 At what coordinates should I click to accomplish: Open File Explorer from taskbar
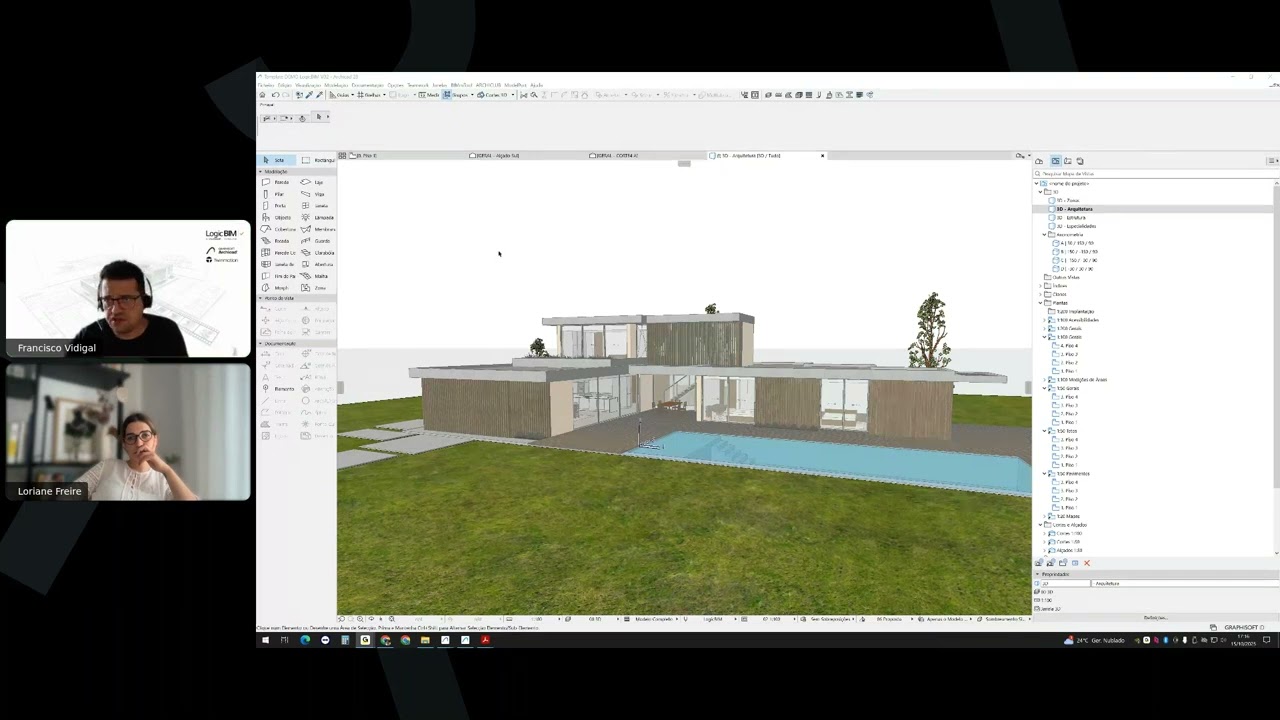[425, 640]
